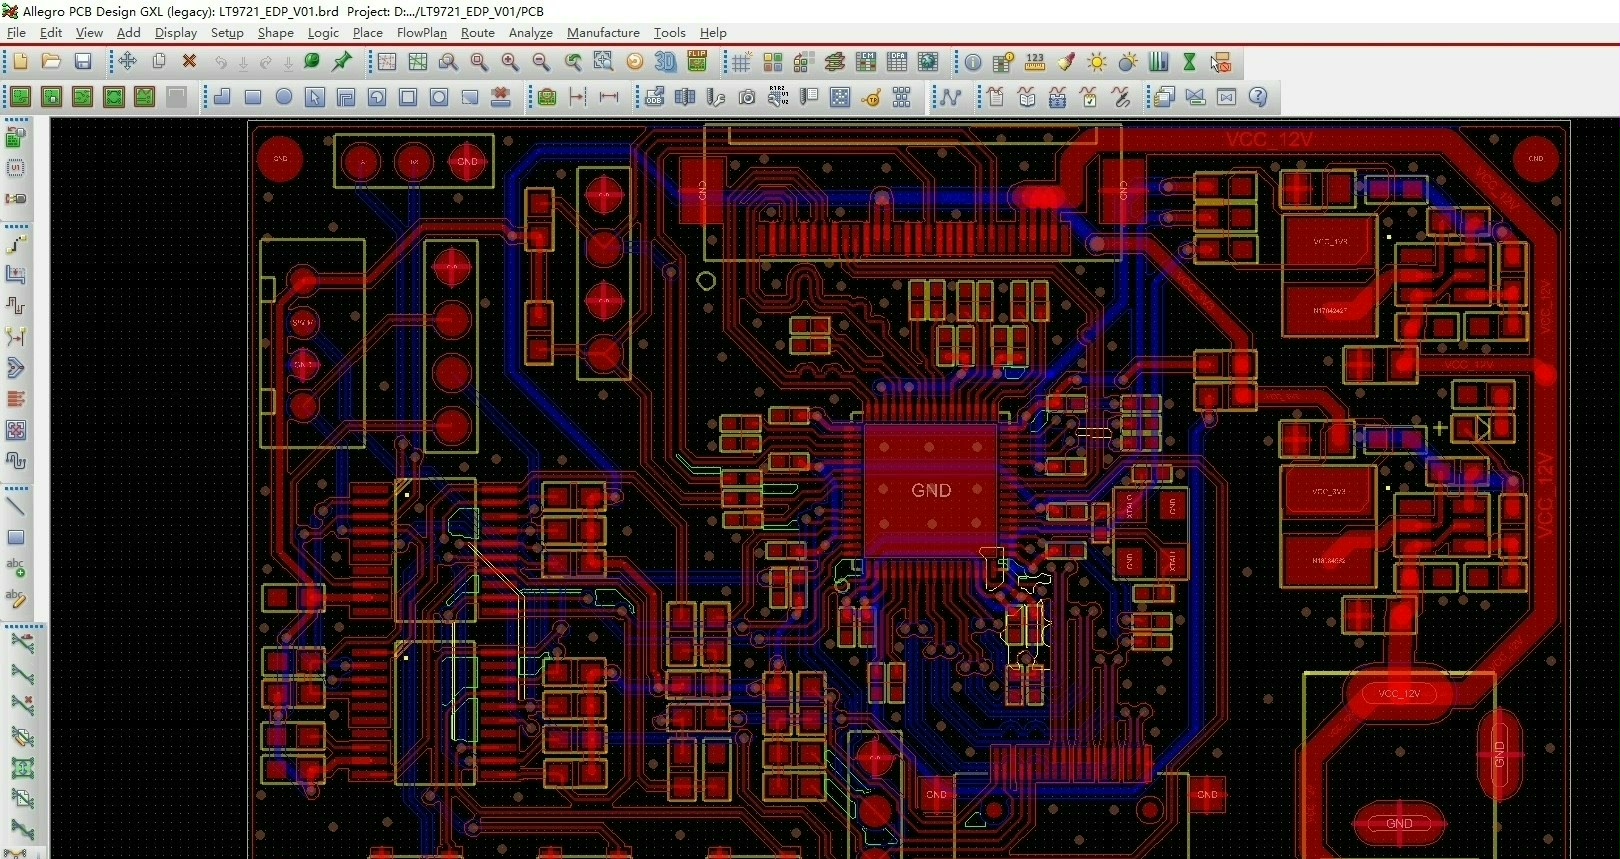This screenshot has width=1620, height=859.
Task: Click the top-right VCC_12V net label on the board
Action: click(x=1269, y=140)
